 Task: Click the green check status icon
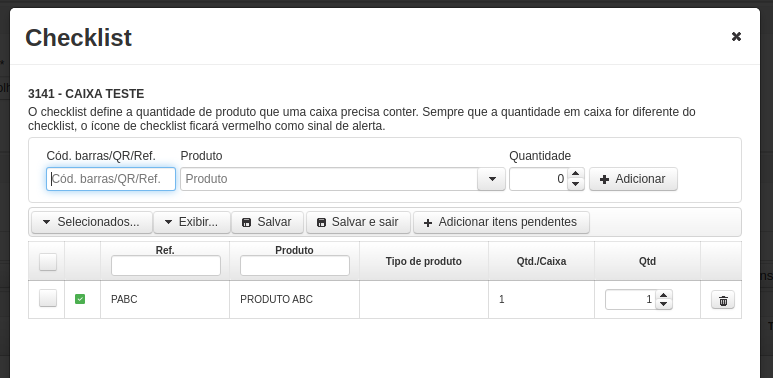pos(80,299)
